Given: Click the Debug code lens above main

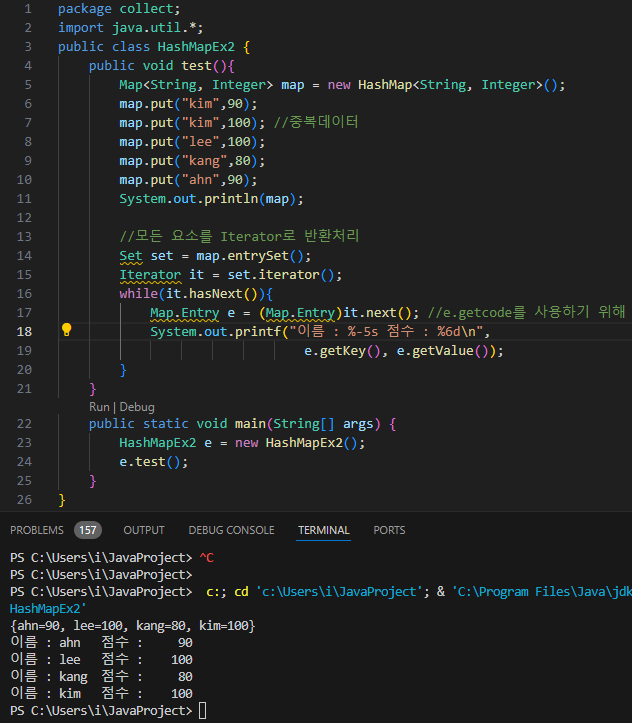Looking at the screenshot, I should 137,407.
